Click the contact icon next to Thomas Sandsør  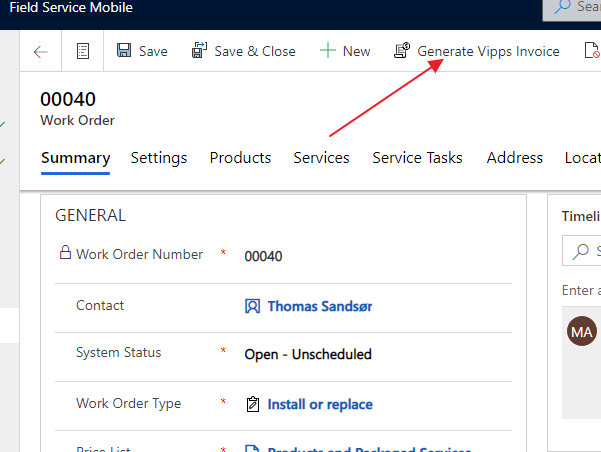pyautogui.click(x=253, y=306)
